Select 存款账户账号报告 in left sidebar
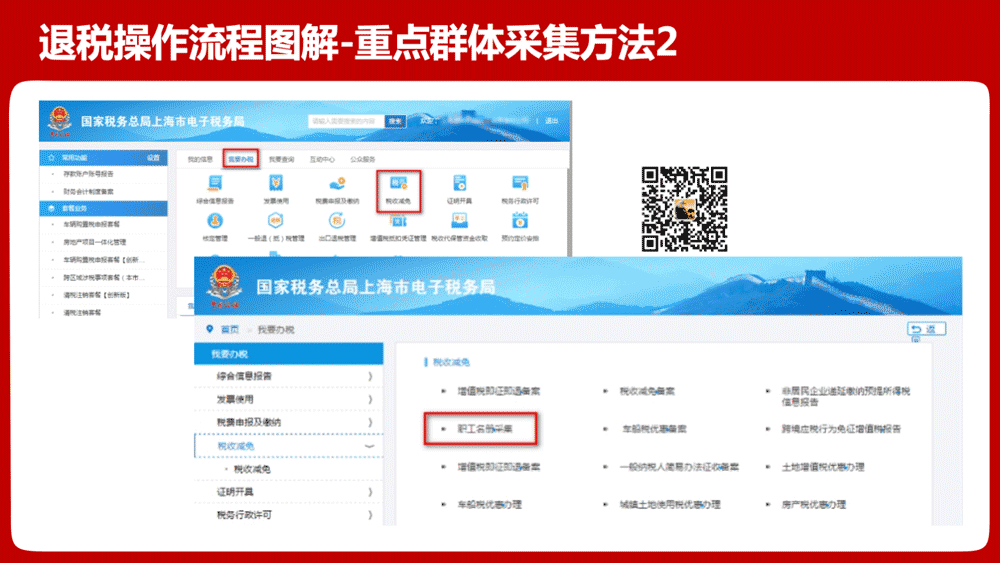This screenshot has height=563, width=1000. (89, 173)
